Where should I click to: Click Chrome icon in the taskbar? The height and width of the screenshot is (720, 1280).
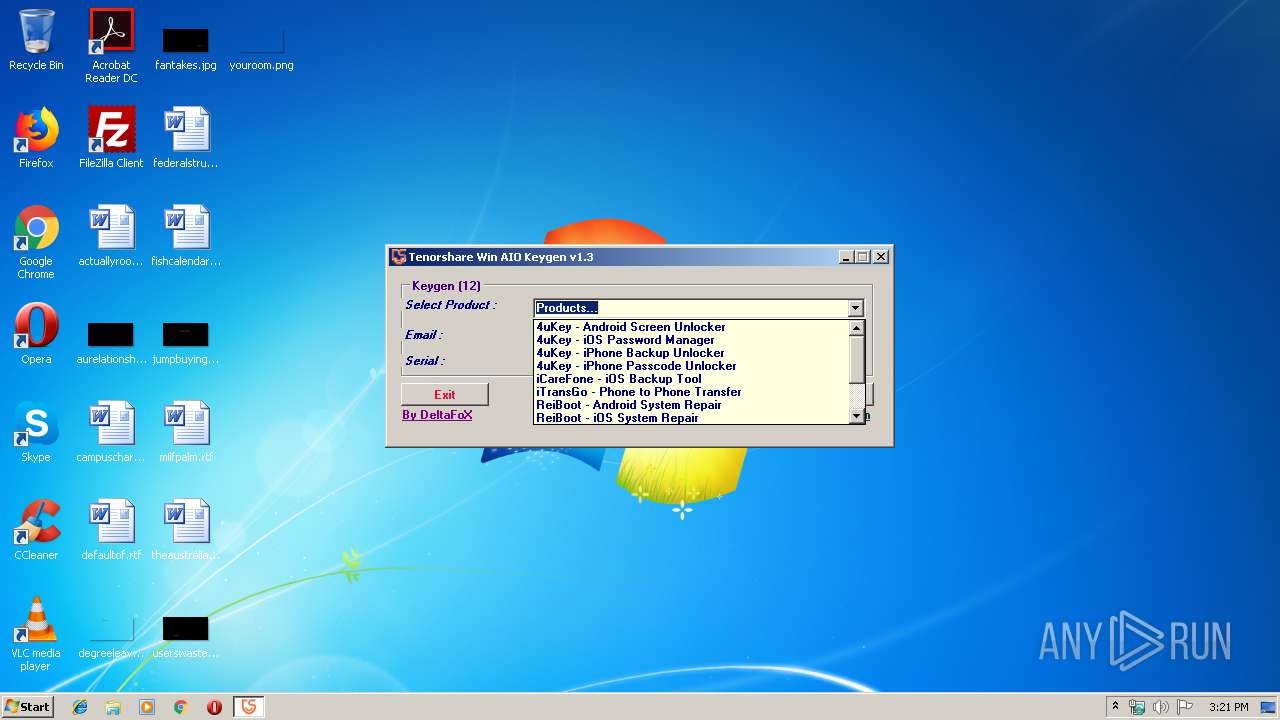181,707
